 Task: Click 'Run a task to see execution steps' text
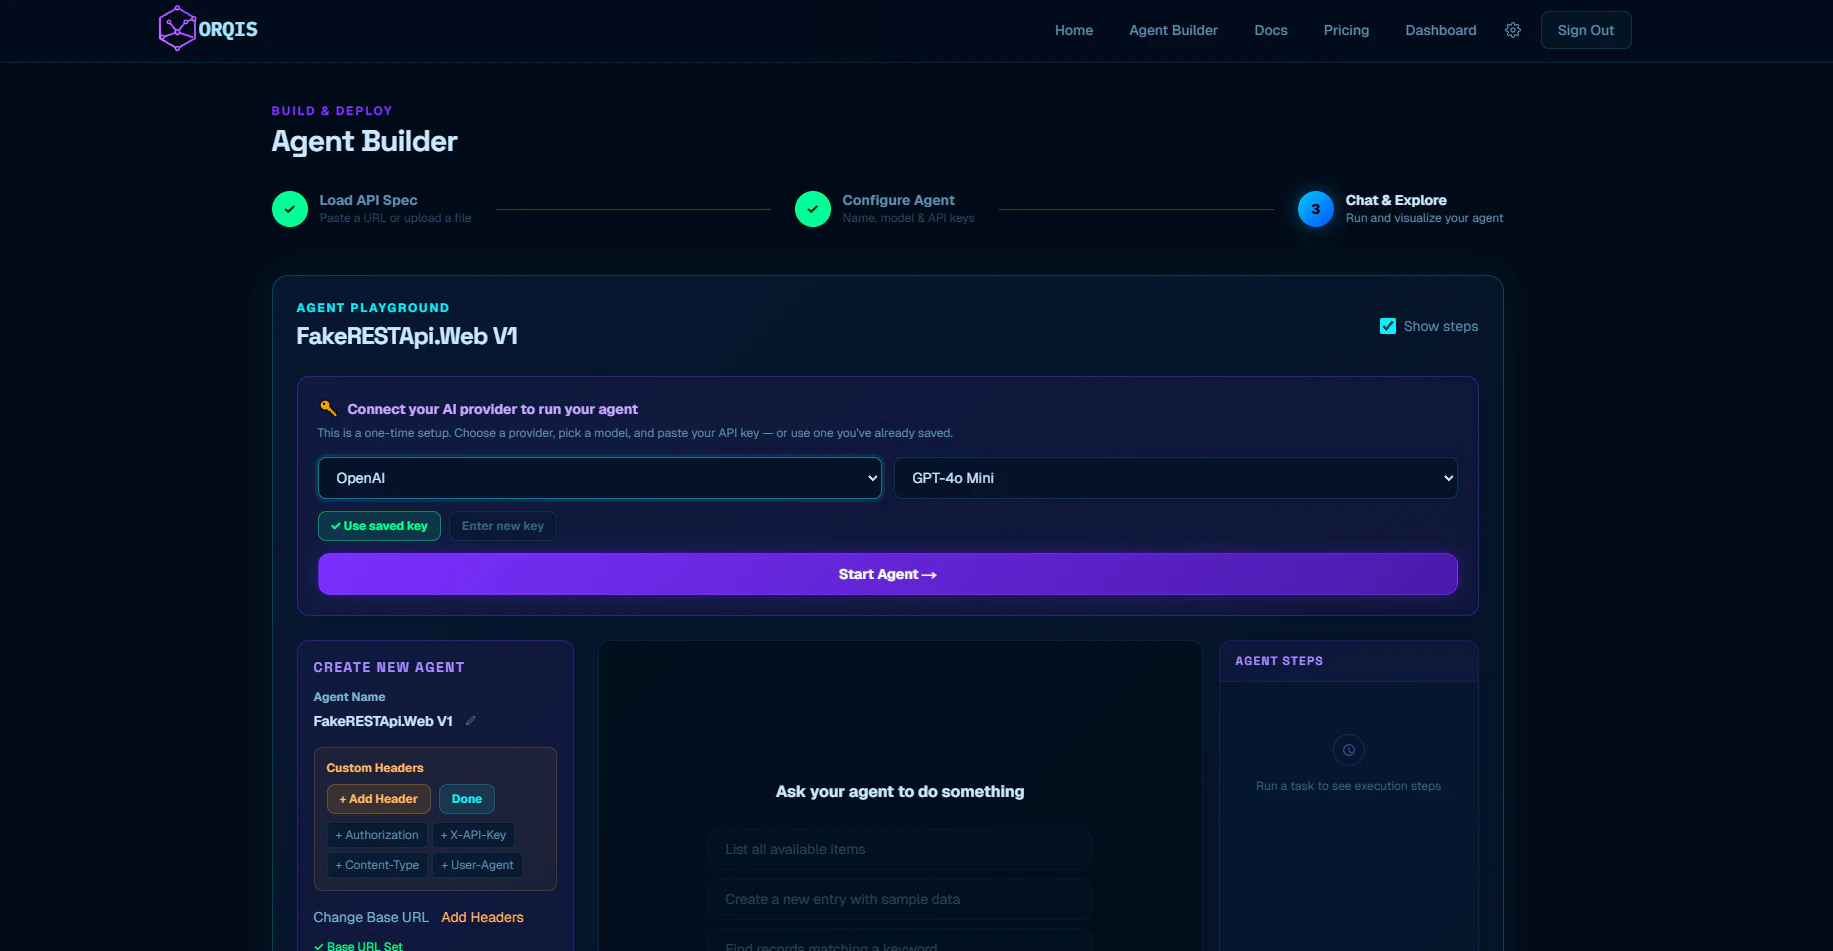[1348, 786]
